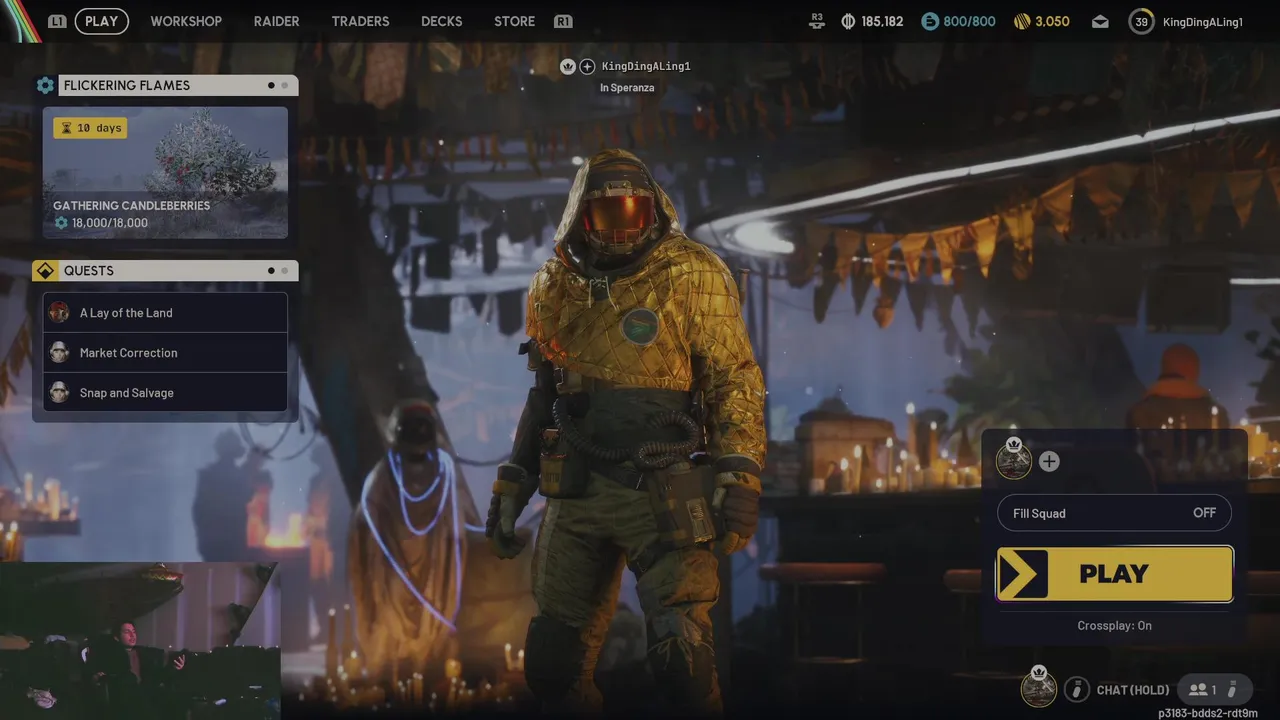Viewport: 1280px width, 720px height.
Task: Open the A Lay of the Land quest
Action: (165, 313)
